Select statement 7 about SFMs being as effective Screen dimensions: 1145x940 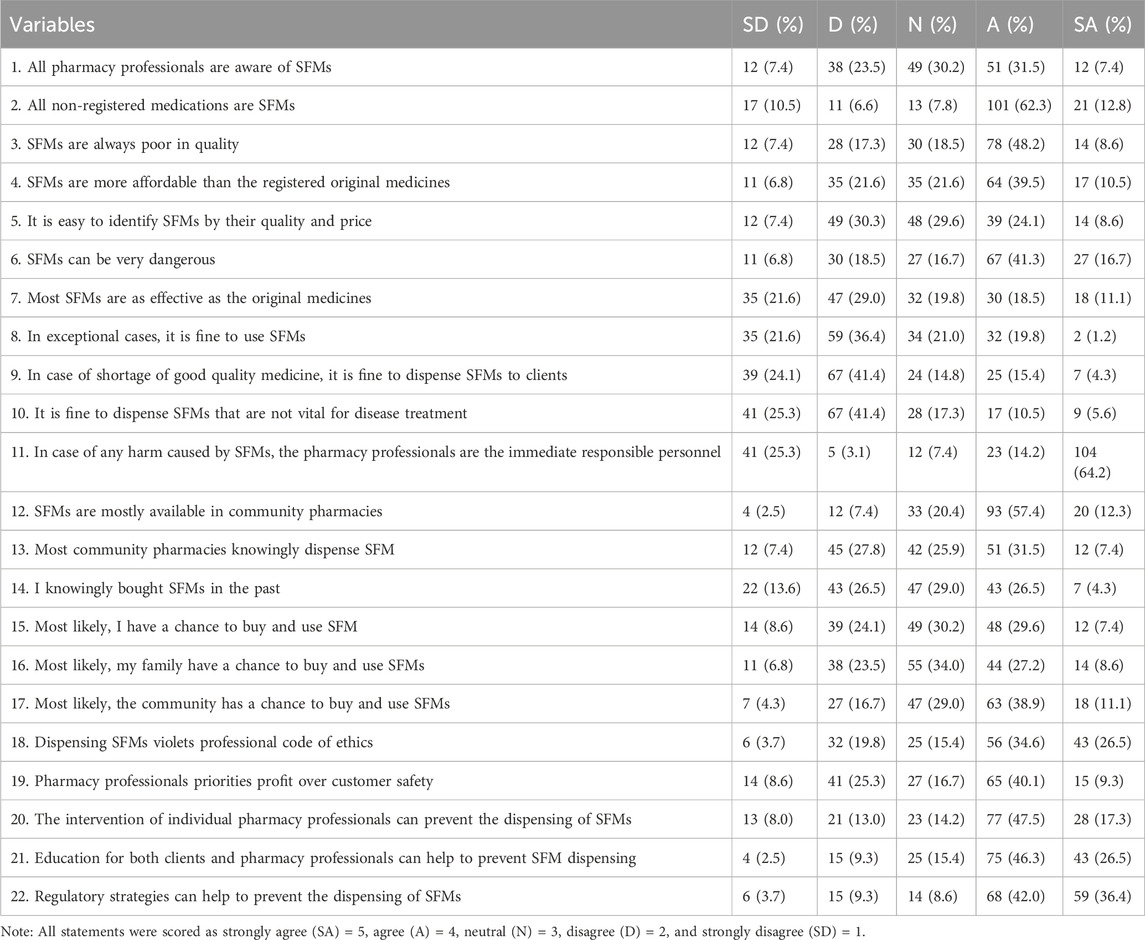point(572,298)
